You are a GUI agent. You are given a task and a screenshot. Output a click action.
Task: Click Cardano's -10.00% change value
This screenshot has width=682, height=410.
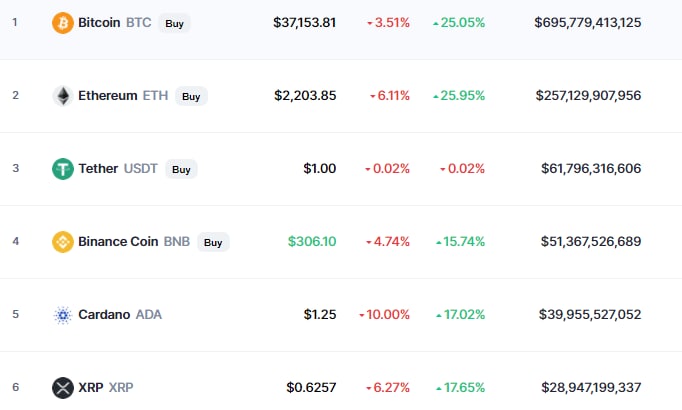pyautogui.click(x=384, y=315)
